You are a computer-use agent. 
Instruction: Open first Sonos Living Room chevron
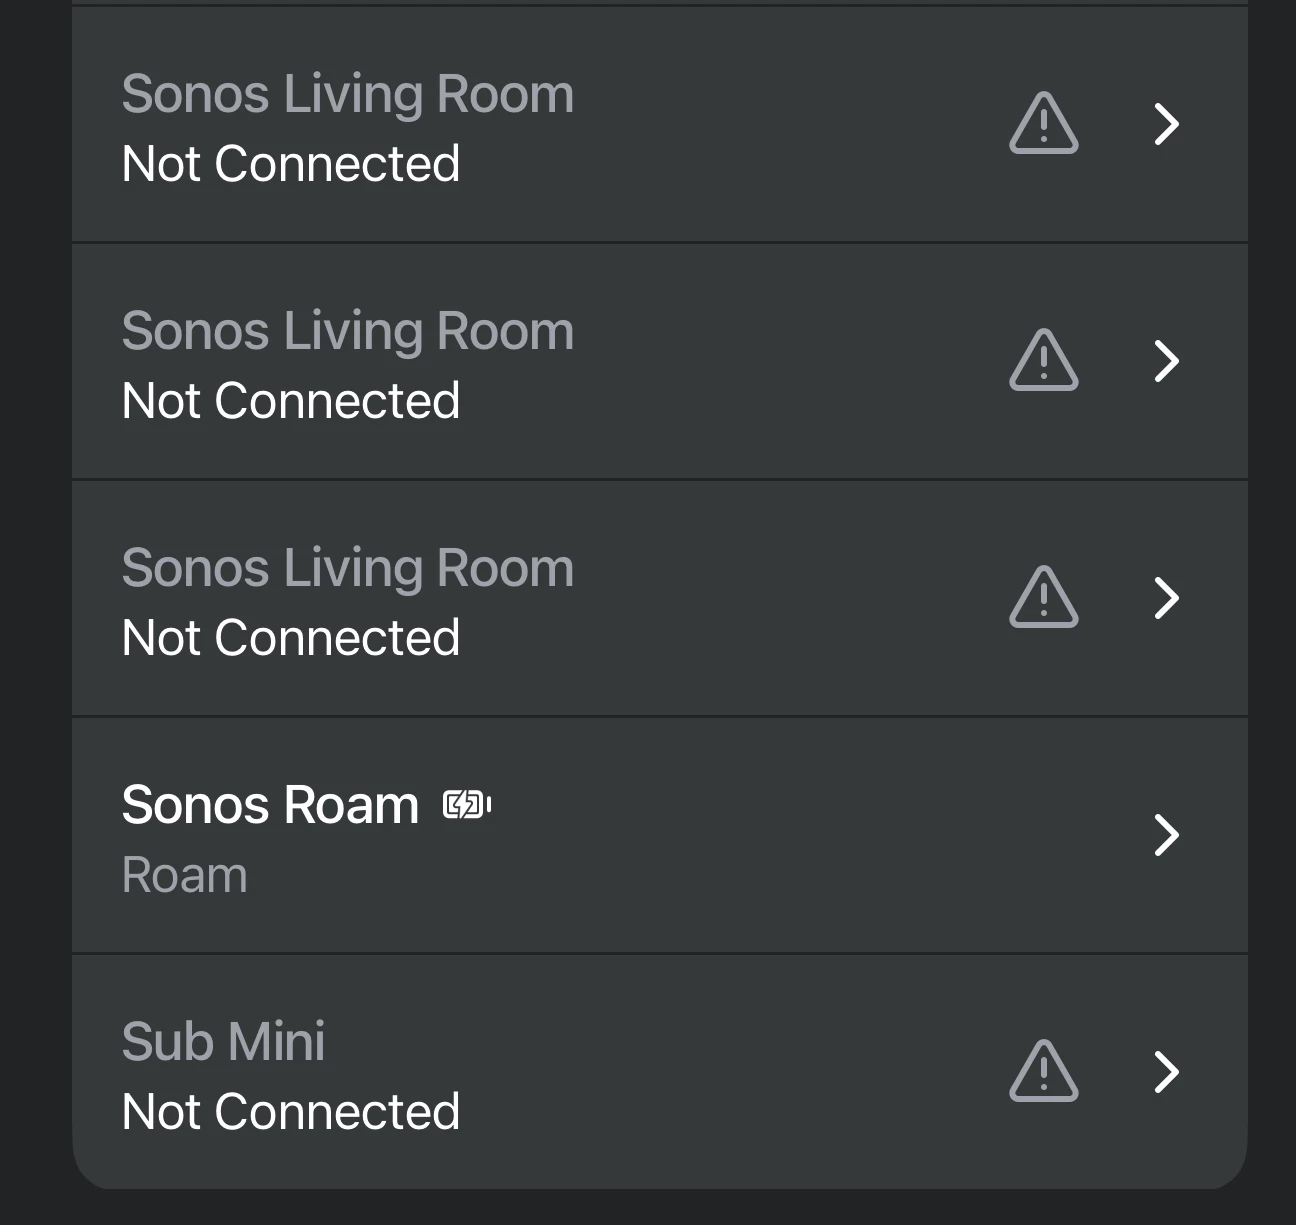pyautogui.click(x=1167, y=124)
